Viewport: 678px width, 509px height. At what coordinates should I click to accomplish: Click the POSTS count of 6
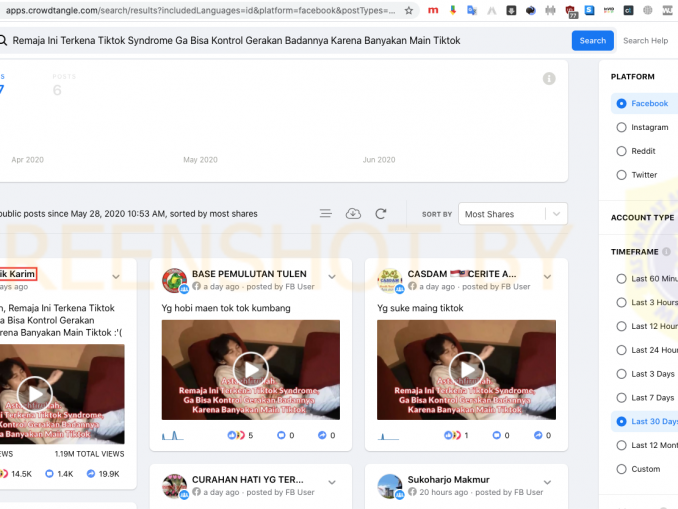pos(57,90)
